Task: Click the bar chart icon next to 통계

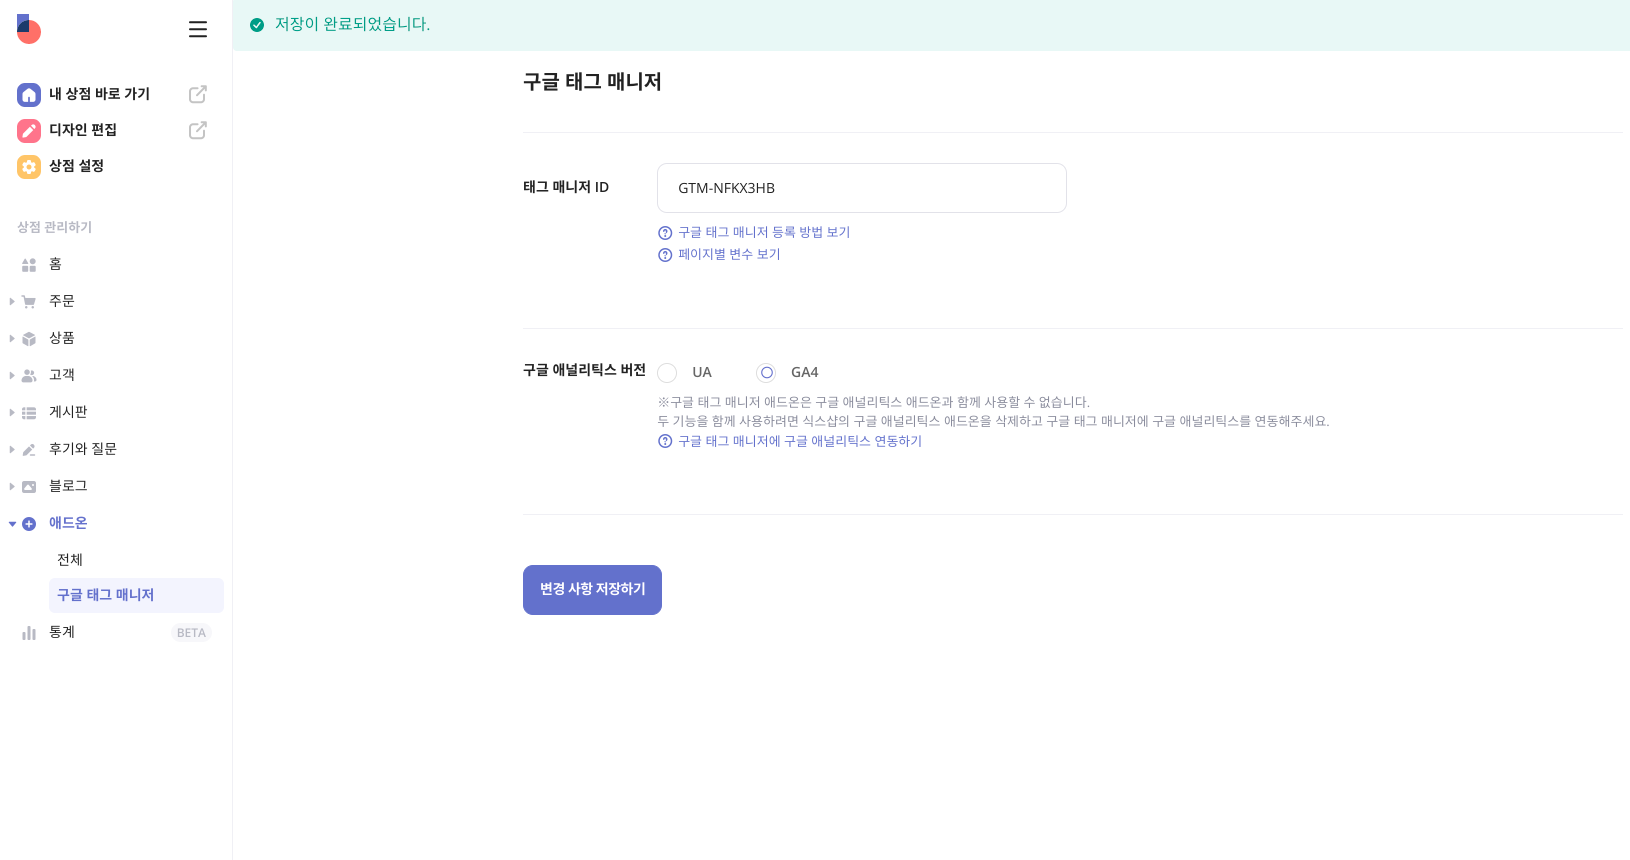Action: click(29, 633)
